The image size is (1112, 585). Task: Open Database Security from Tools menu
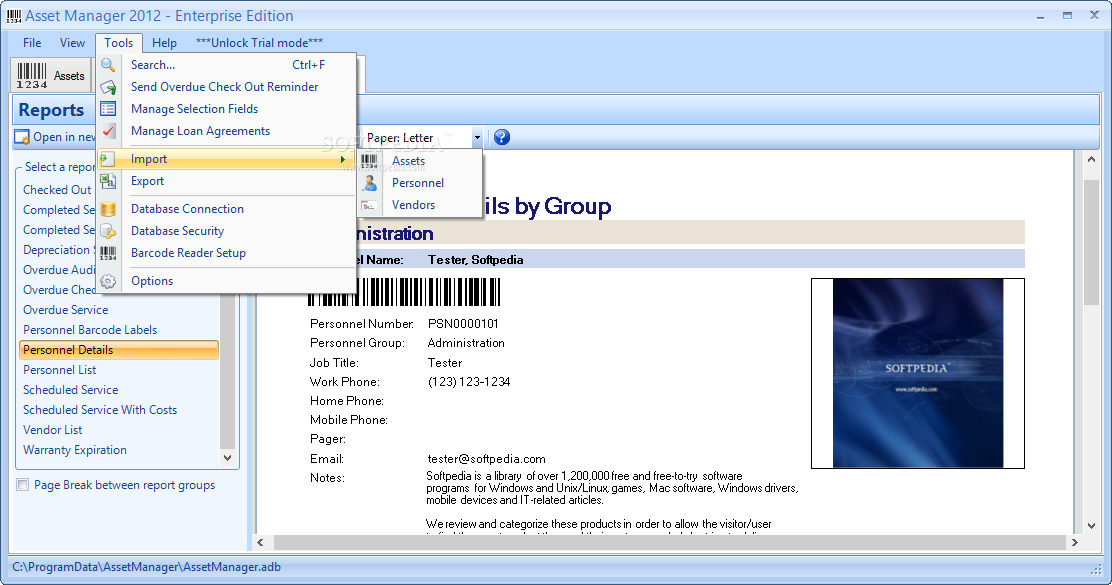[x=227, y=231]
